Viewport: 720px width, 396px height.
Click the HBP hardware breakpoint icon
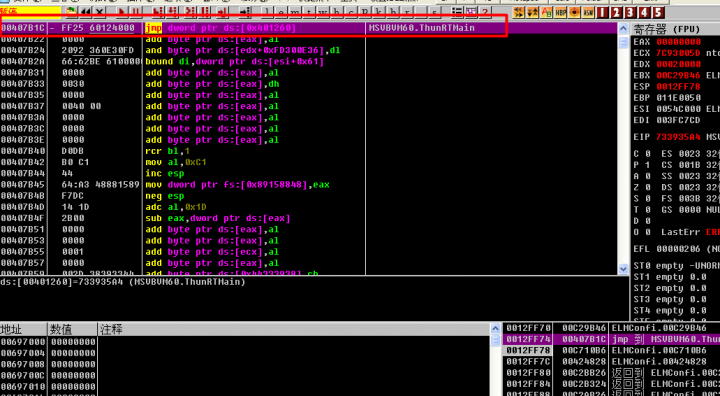click(x=560, y=12)
